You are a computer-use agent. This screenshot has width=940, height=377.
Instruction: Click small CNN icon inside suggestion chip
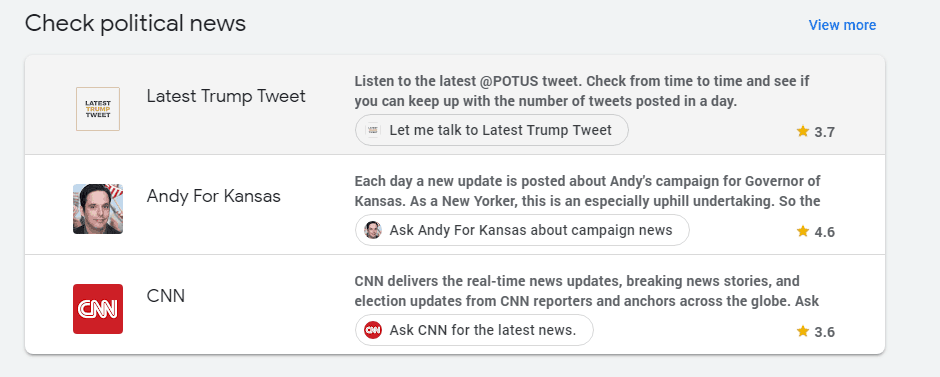[373, 330]
